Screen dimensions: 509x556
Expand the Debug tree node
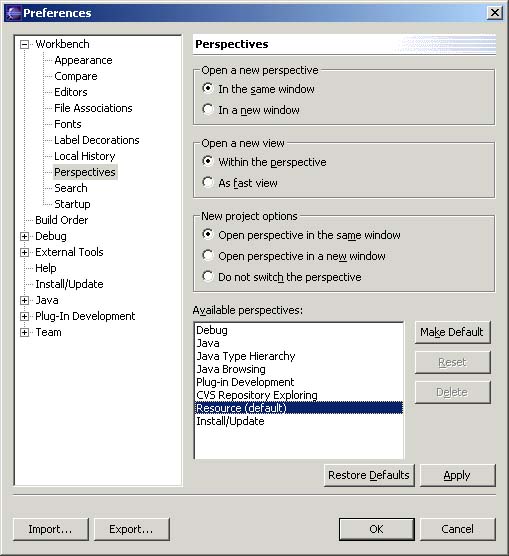coord(24,236)
